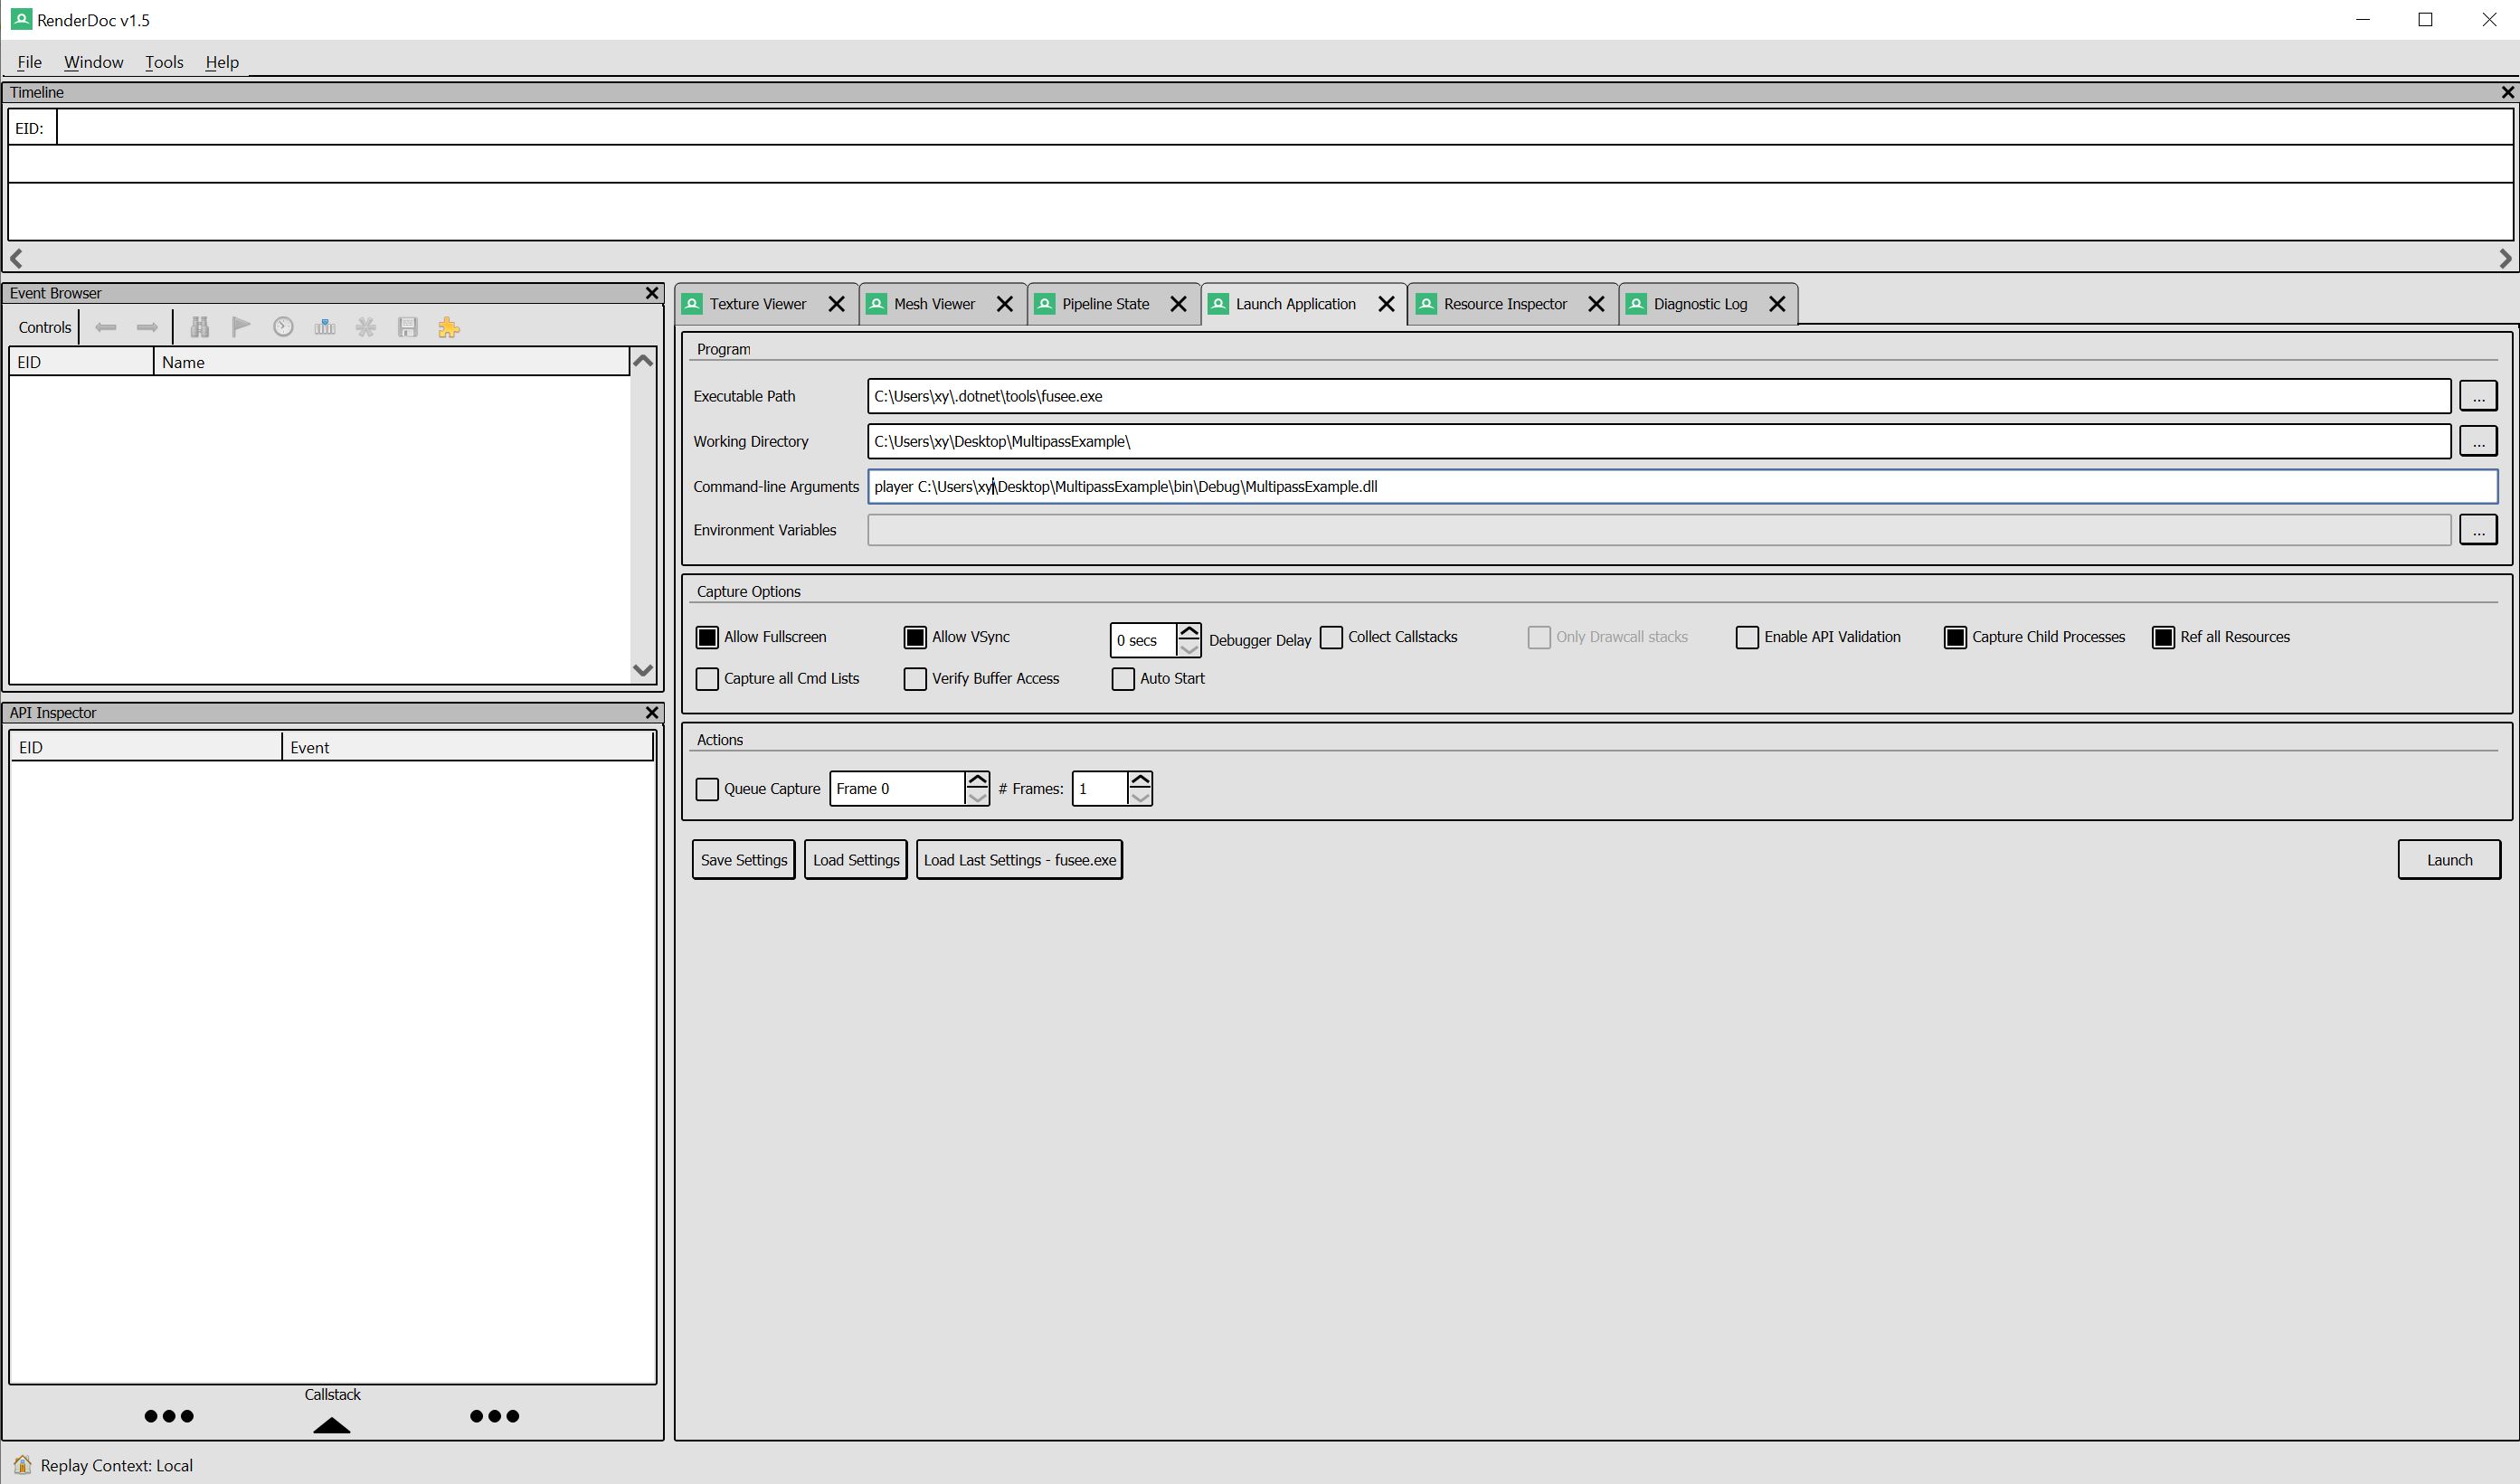The width and height of the screenshot is (2520, 1484).
Task: Expand Frame number queue capture field
Action: (x=979, y=780)
